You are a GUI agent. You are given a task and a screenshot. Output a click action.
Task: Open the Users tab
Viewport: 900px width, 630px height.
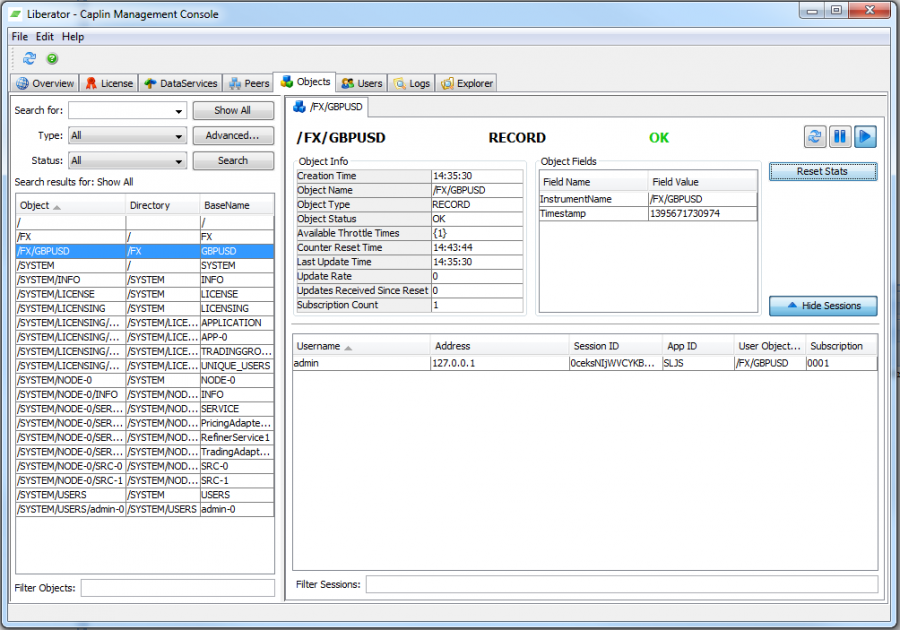coord(362,83)
